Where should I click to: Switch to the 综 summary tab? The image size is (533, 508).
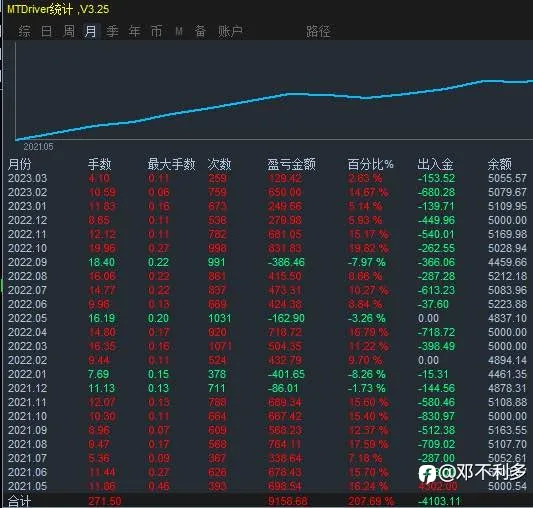(x=24, y=32)
